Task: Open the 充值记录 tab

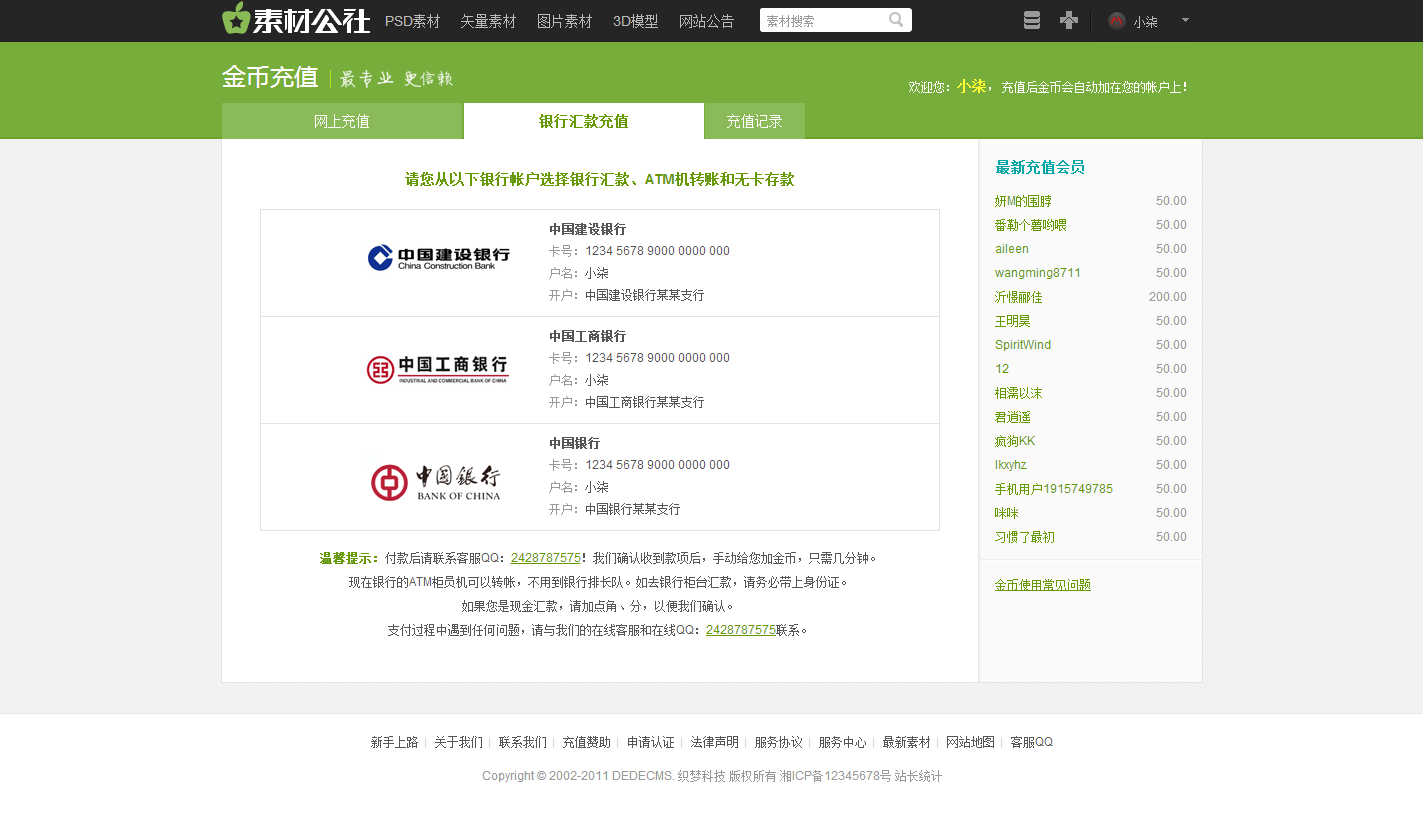Action: click(x=754, y=122)
